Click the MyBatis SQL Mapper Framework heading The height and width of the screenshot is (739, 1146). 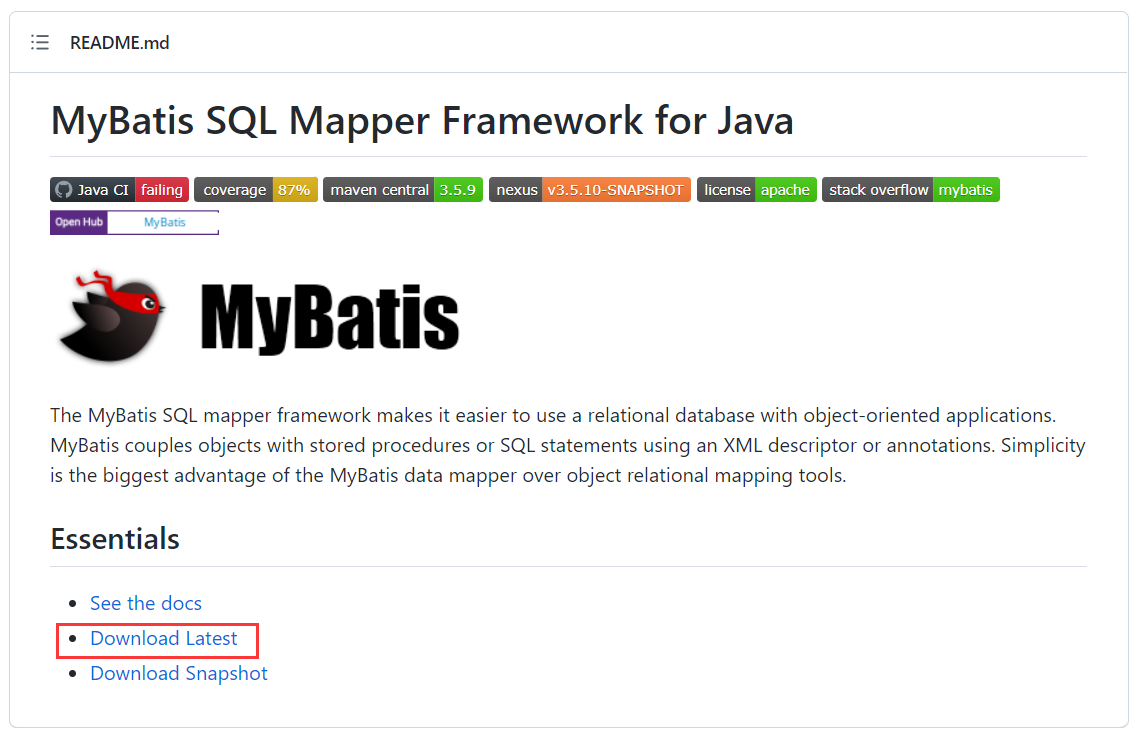tap(422, 121)
